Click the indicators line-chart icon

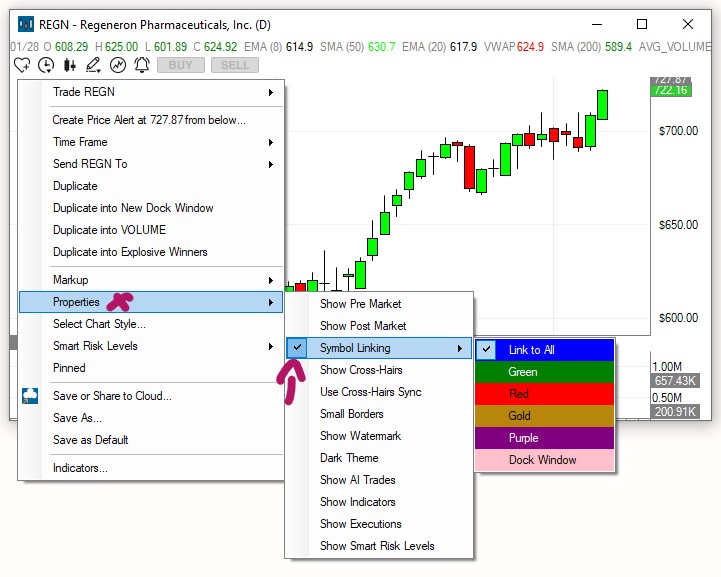coord(118,65)
